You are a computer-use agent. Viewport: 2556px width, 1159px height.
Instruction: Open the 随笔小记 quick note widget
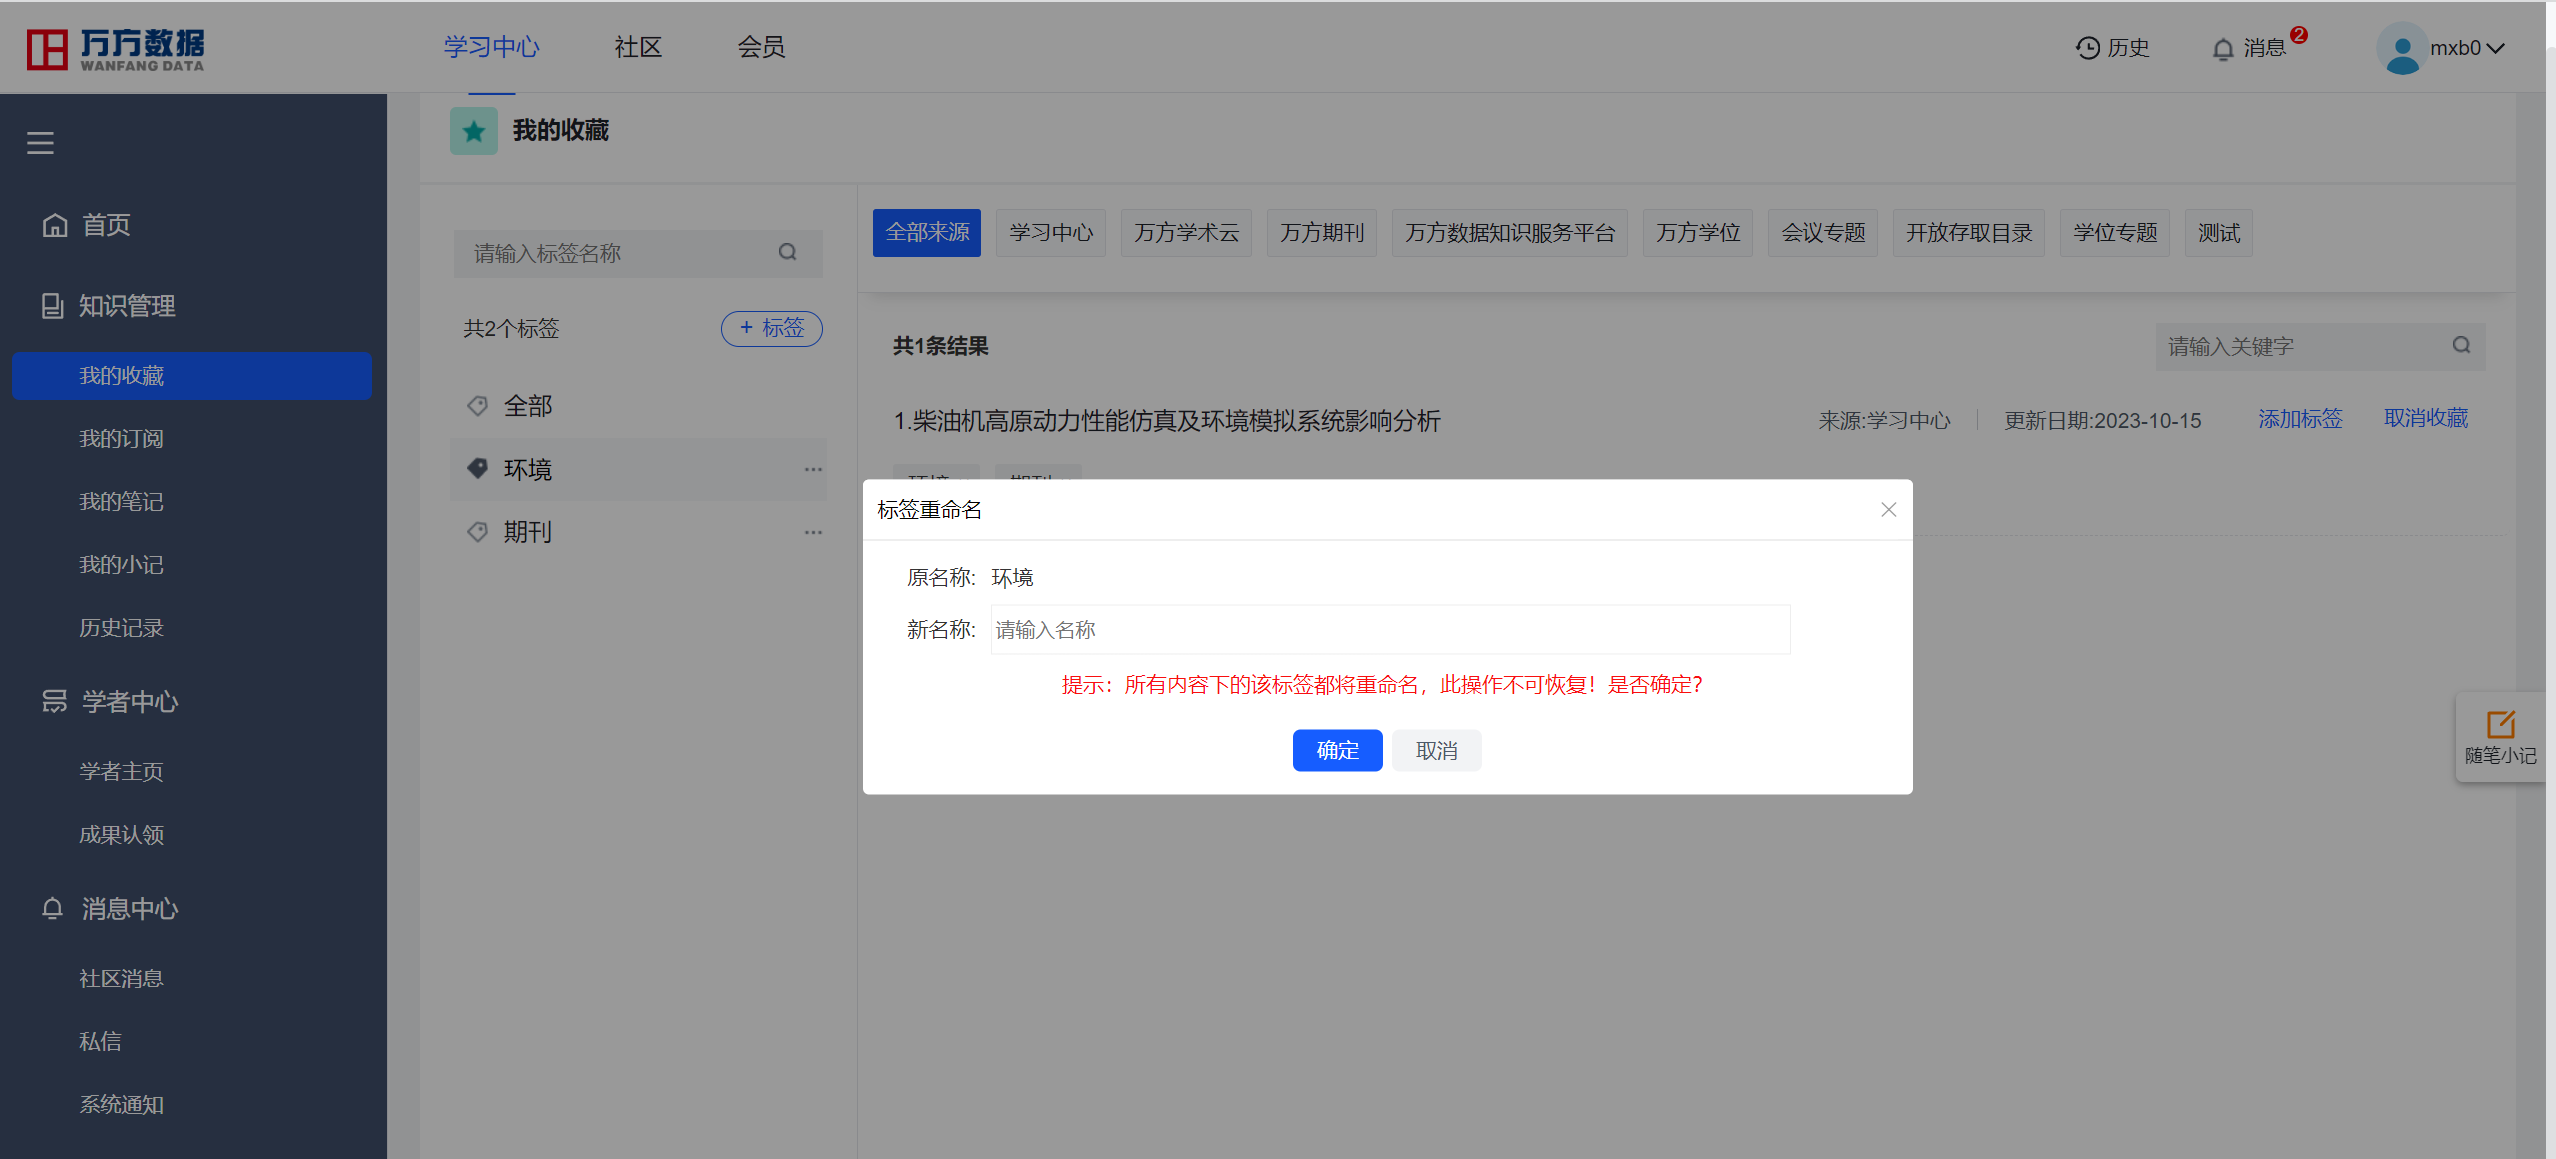2500,737
